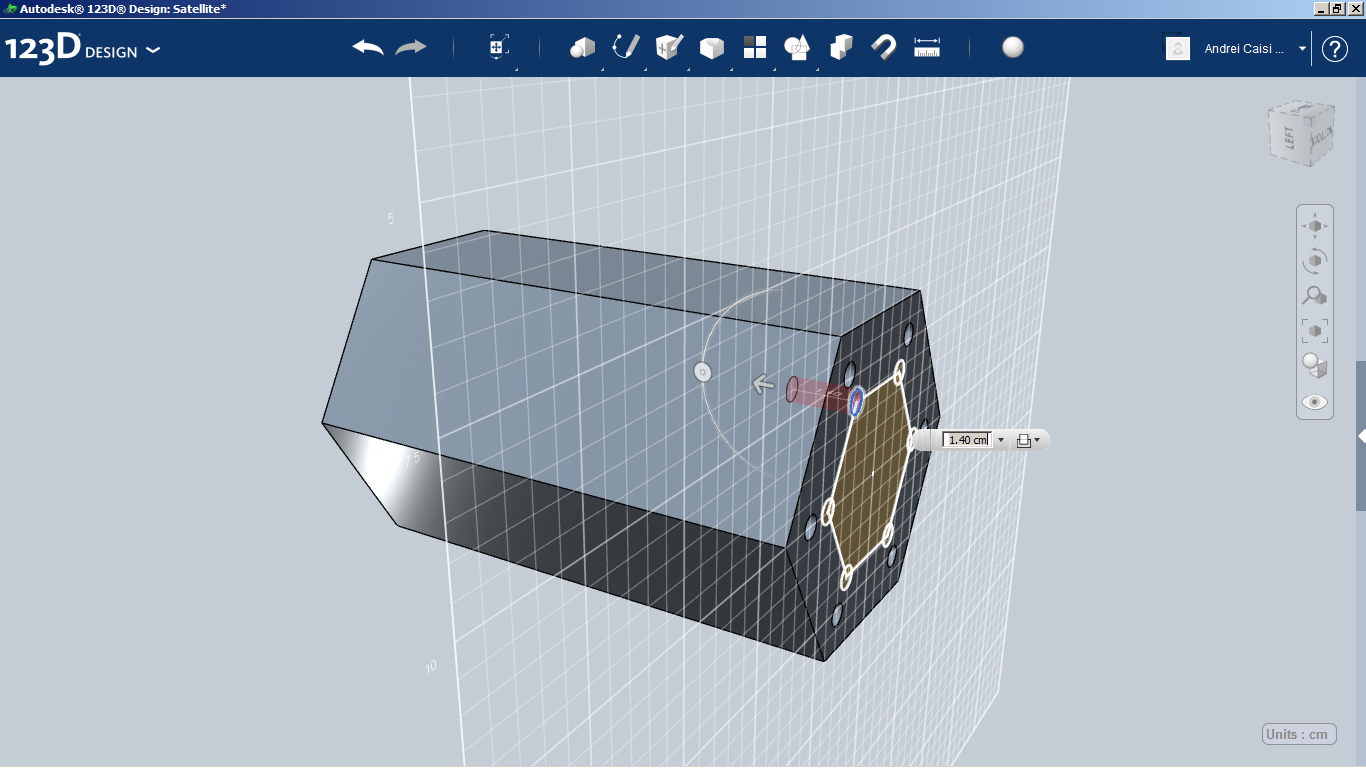Open the Combine tool
The height and width of the screenshot is (768, 1366).
[841, 47]
